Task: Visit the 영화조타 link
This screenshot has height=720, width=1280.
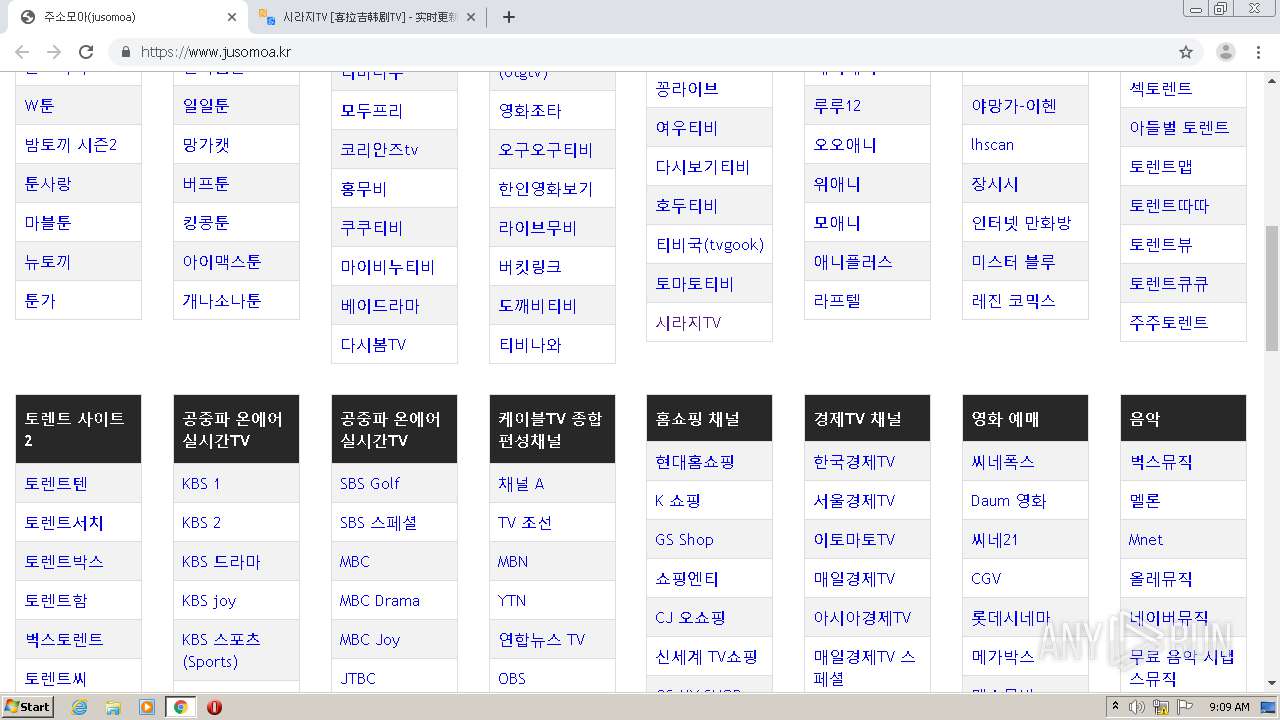Action: (530, 110)
